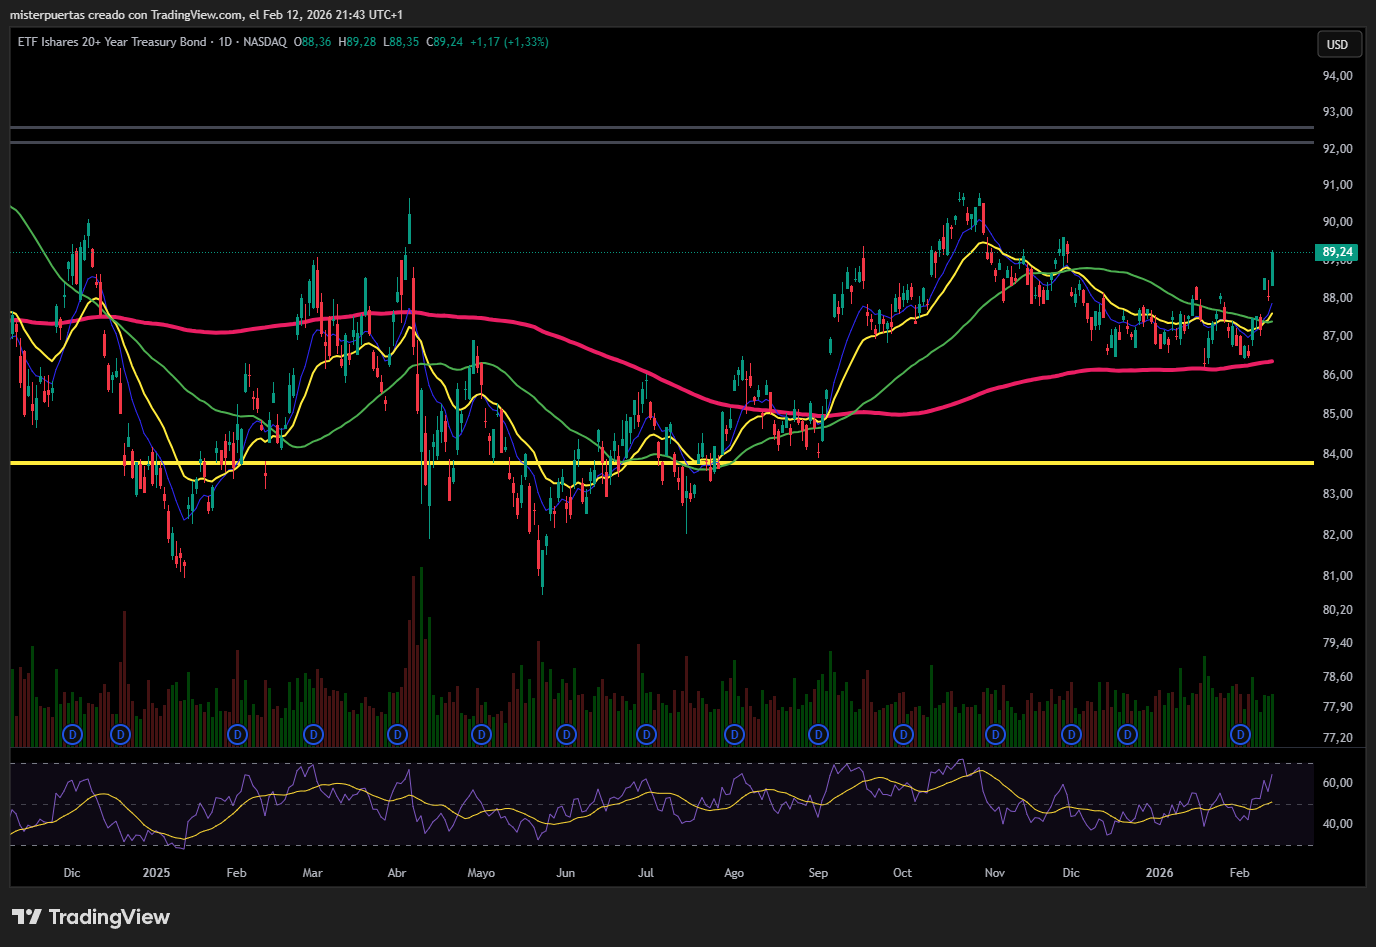Click the Ago label on the time axis
The width and height of the screenshot is (1376, 947).
pyautogui.click(x=734, y=872)
